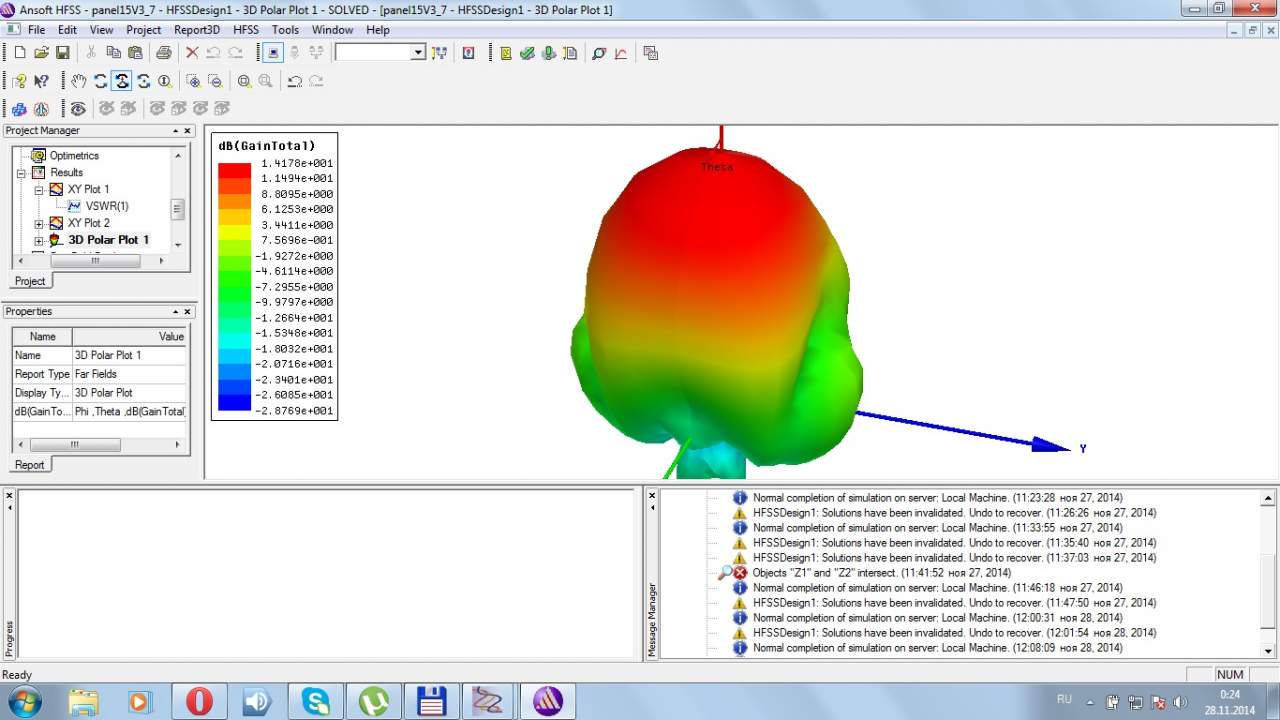The width and height of the screenshot is (1280, 720).
Task: Click the validate design checkmark icon
Action: [x=527, y=53]
